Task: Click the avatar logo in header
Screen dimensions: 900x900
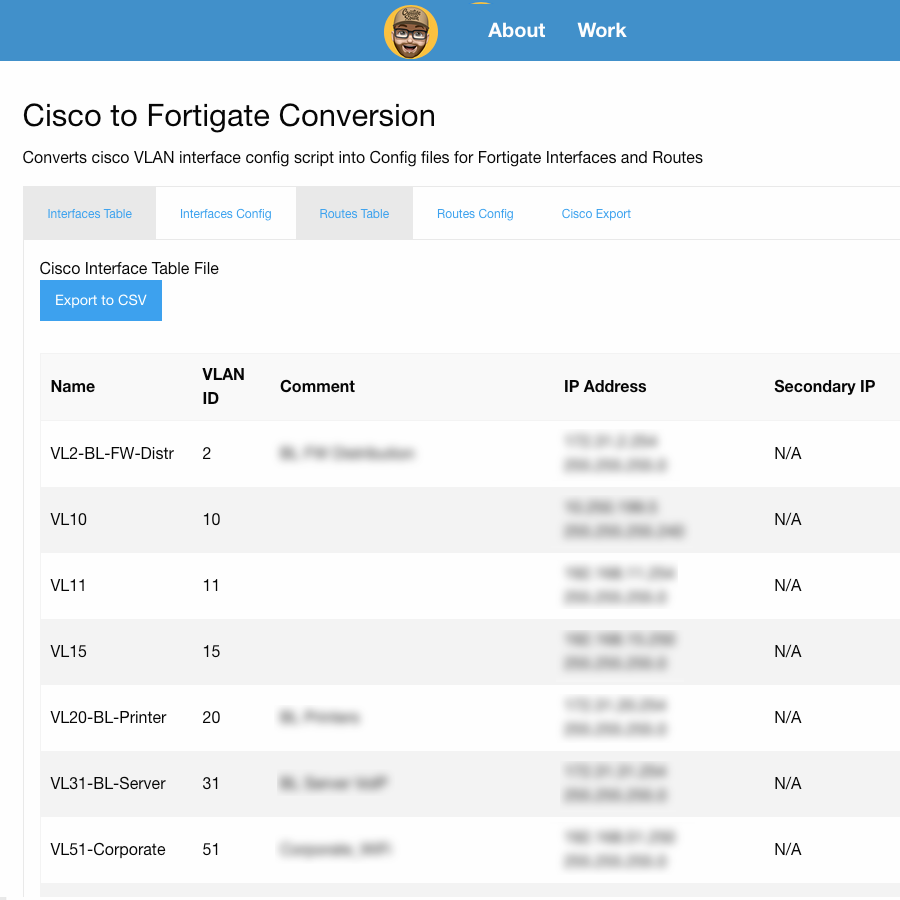Action: [x=411, y=32]
